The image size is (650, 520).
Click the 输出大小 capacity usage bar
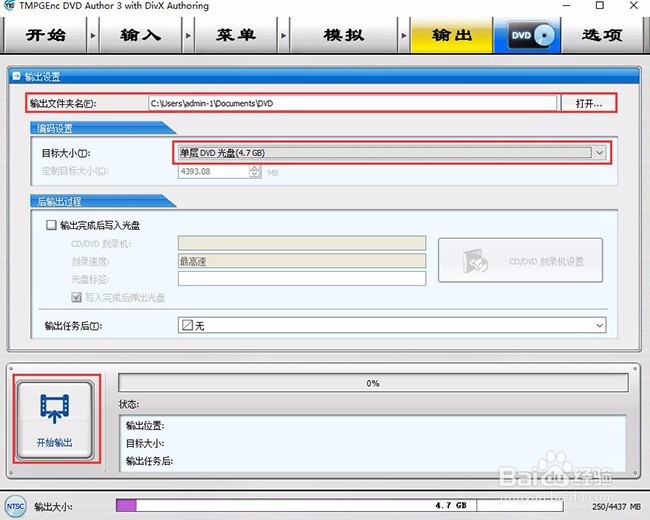(340, 505)
